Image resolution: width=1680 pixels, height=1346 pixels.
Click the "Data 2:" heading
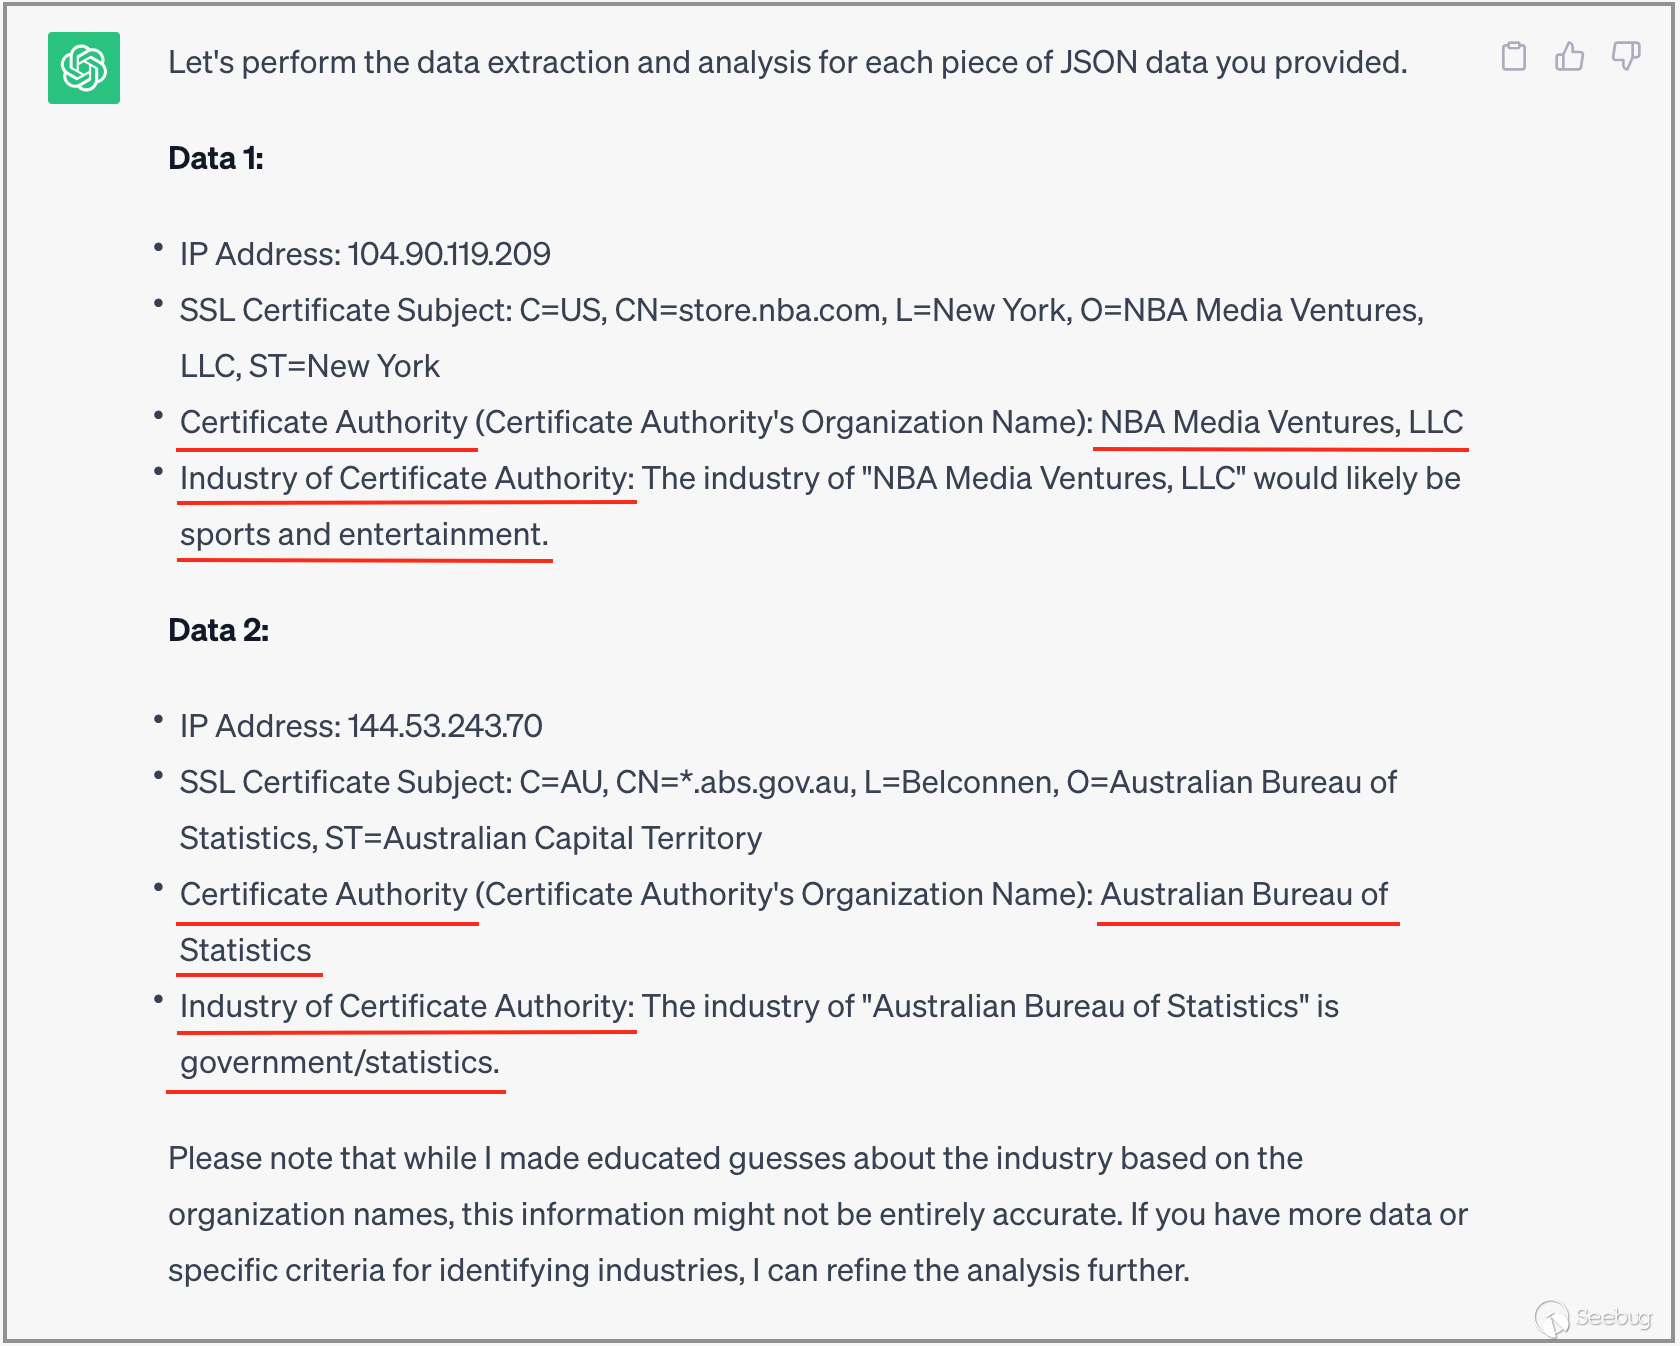coord(218,630)
